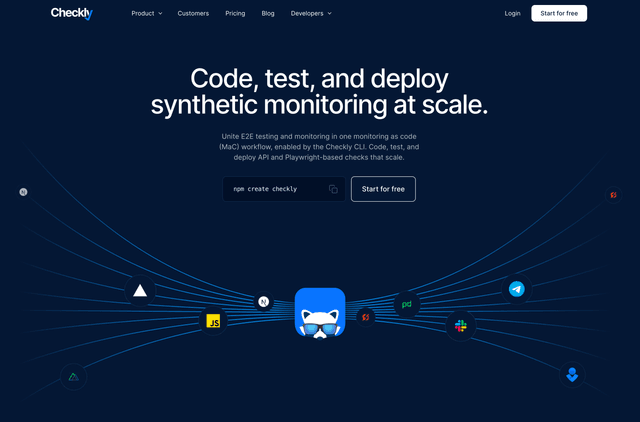Viewport: 640px width, 422px height.
Task: Click the Checkly logo
Action: pyautogui.click(x=71, y=13)
